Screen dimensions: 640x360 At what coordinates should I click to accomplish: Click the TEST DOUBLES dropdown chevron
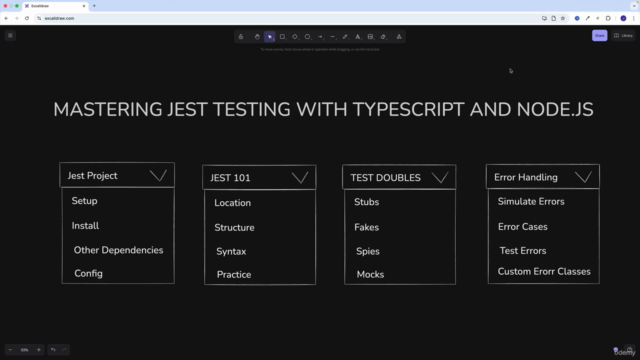(440, 177)
